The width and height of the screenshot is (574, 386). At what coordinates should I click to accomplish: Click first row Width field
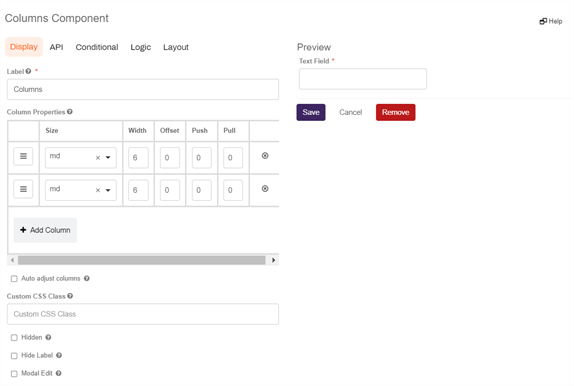pyautogui.click(x=138, y=158)
